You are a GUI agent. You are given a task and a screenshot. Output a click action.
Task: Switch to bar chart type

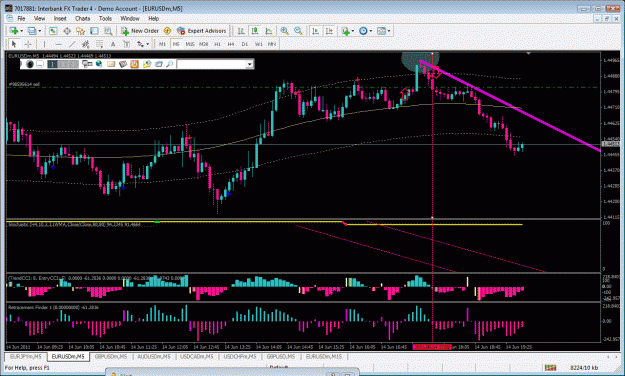coord(241,31)
